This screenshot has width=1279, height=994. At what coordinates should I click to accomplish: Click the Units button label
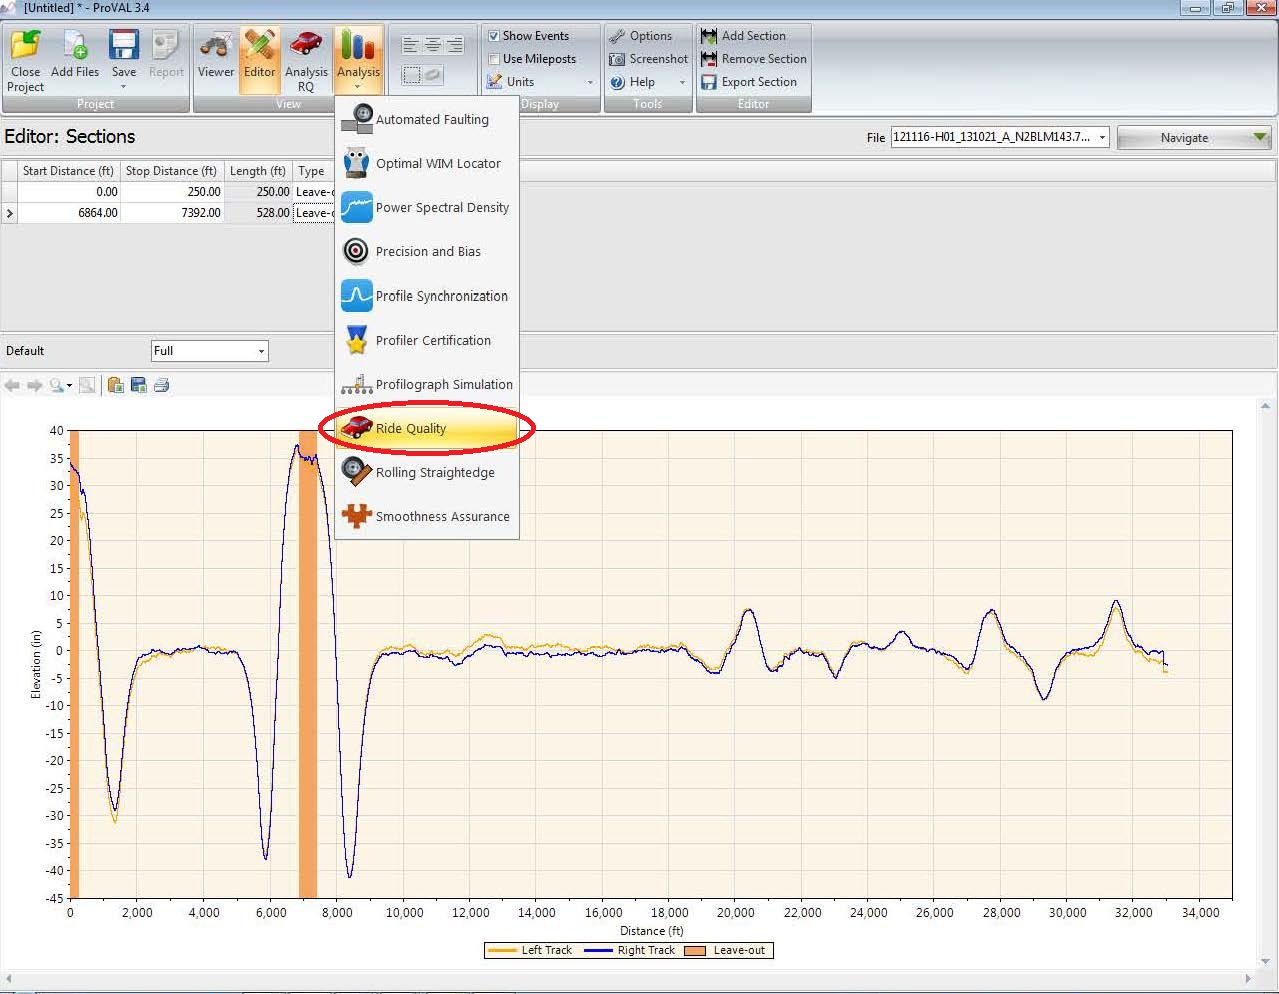[x=520, y=82]
